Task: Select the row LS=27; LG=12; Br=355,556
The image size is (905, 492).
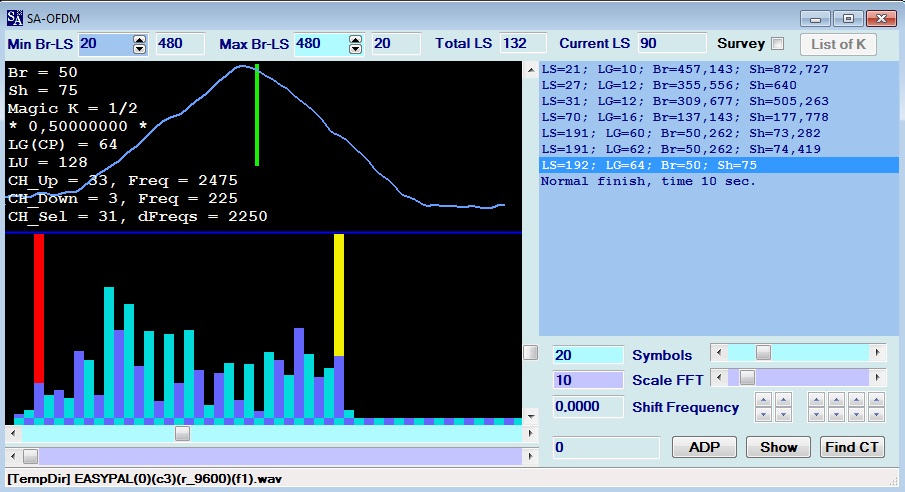Action: click(x=719, y=85)
